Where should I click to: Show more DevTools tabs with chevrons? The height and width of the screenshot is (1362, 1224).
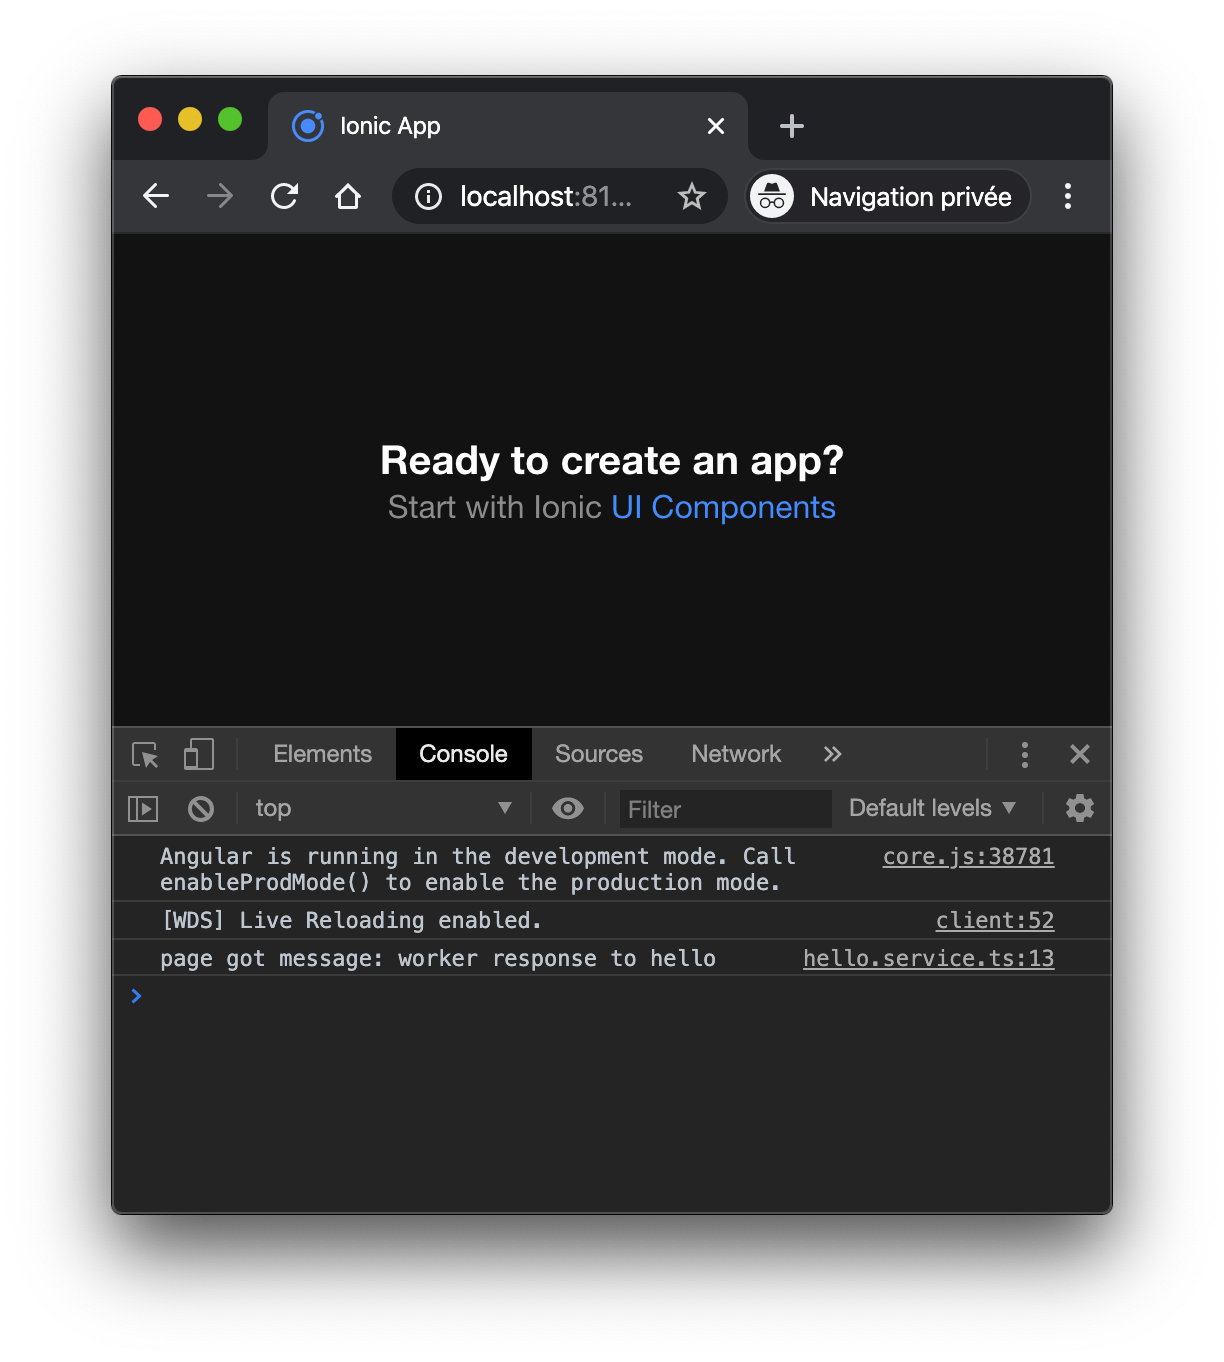pos(832,755)
